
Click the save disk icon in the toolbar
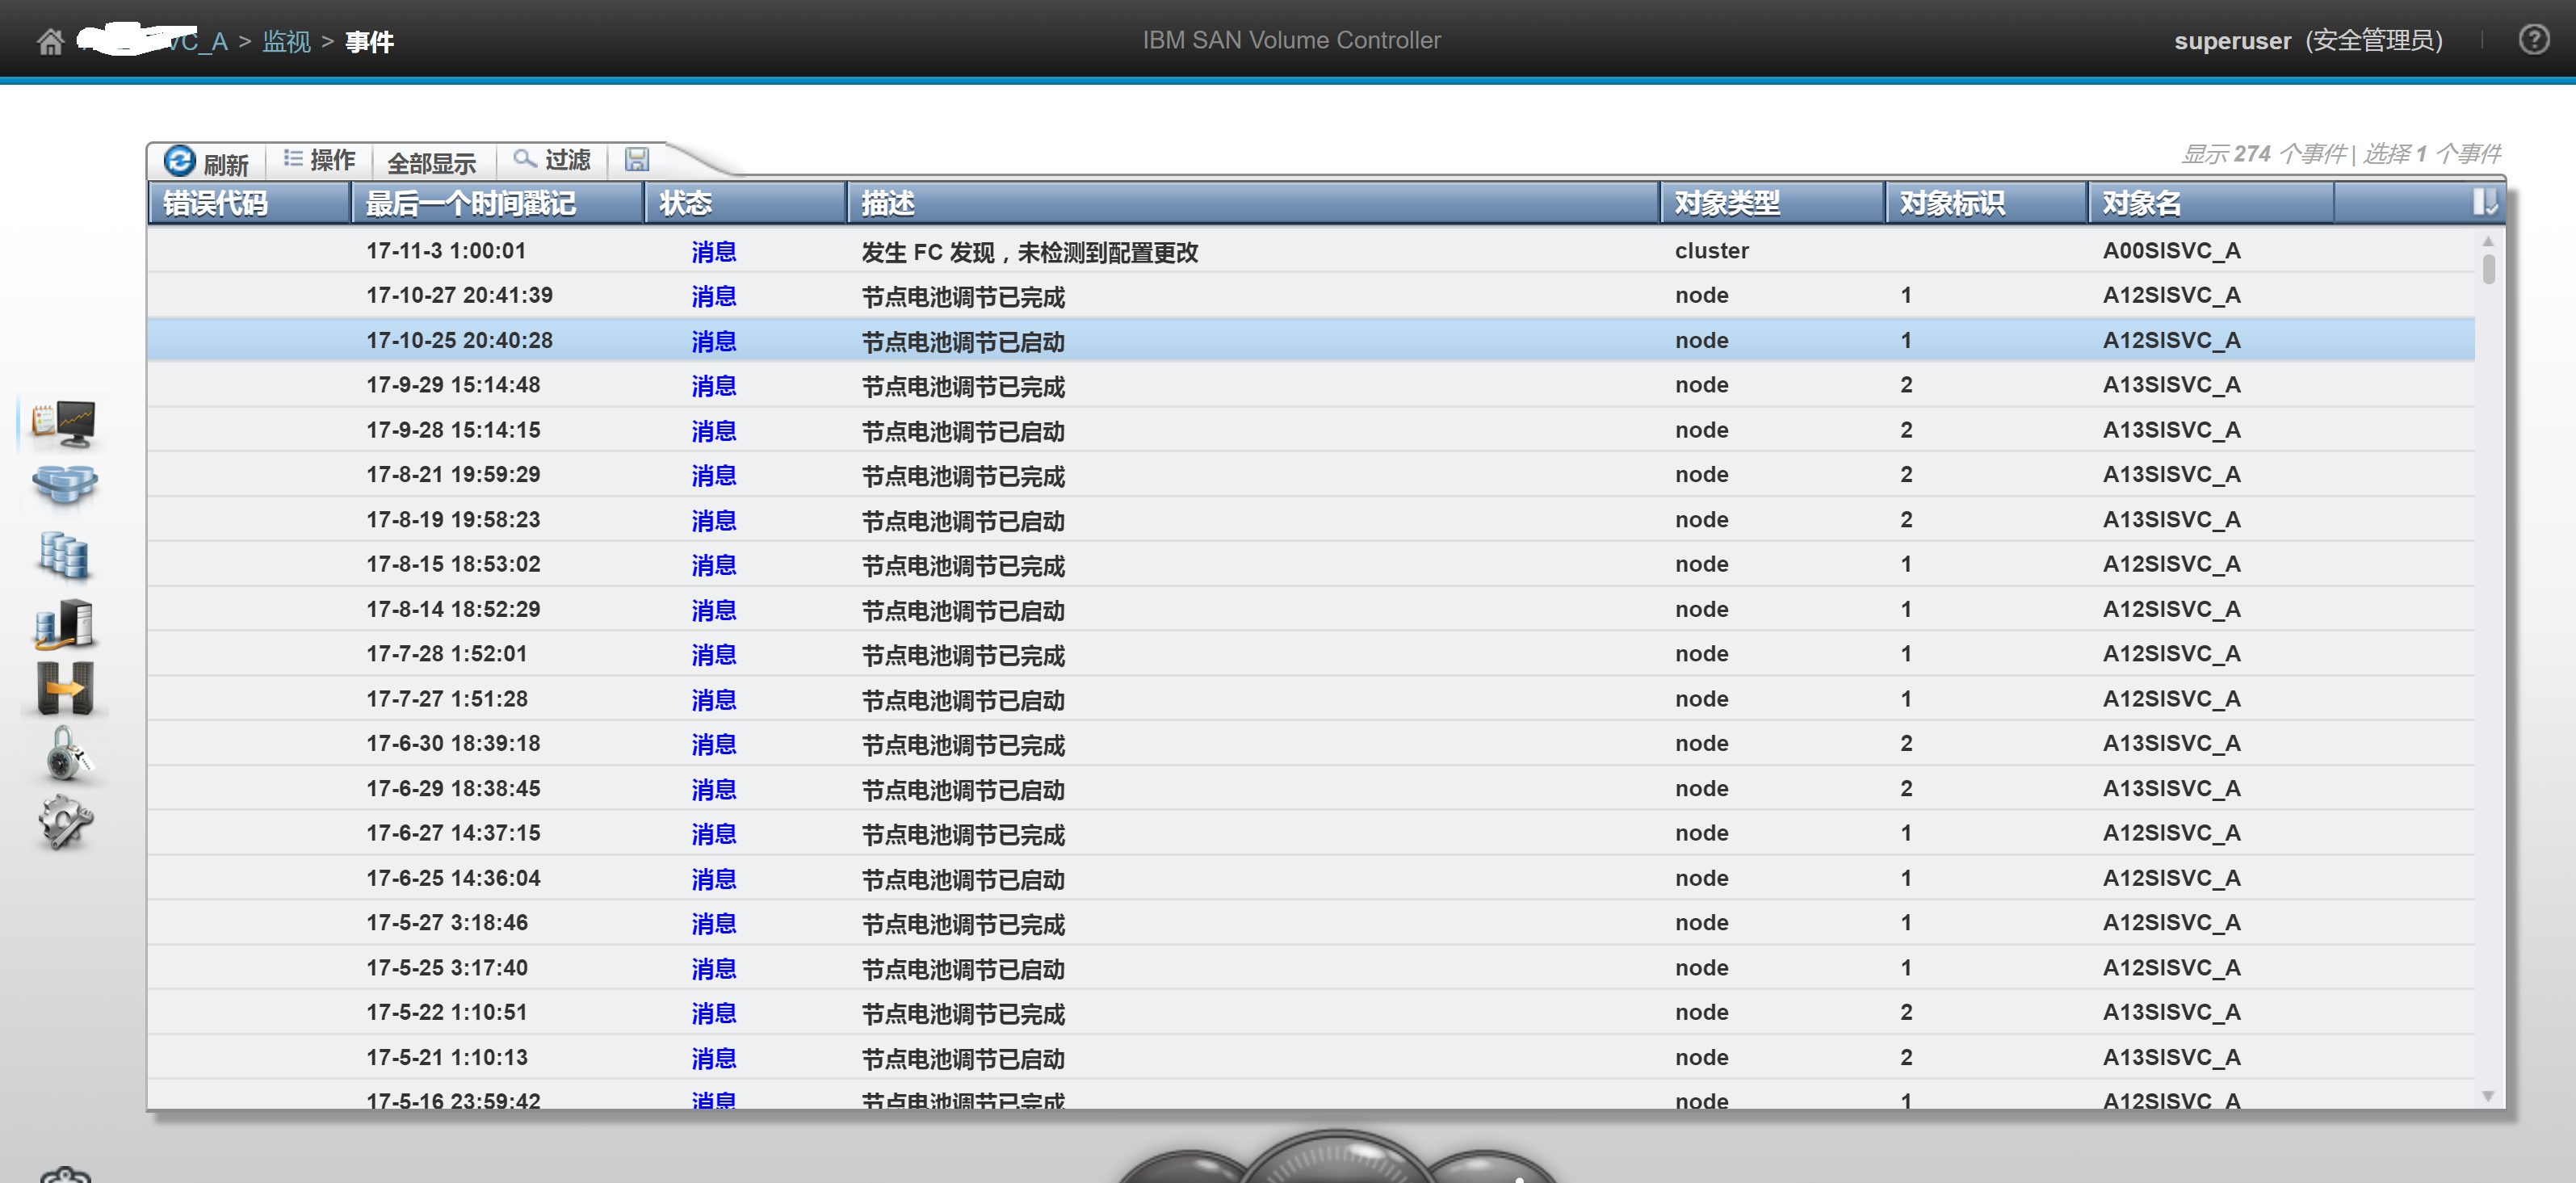point(637,159)
